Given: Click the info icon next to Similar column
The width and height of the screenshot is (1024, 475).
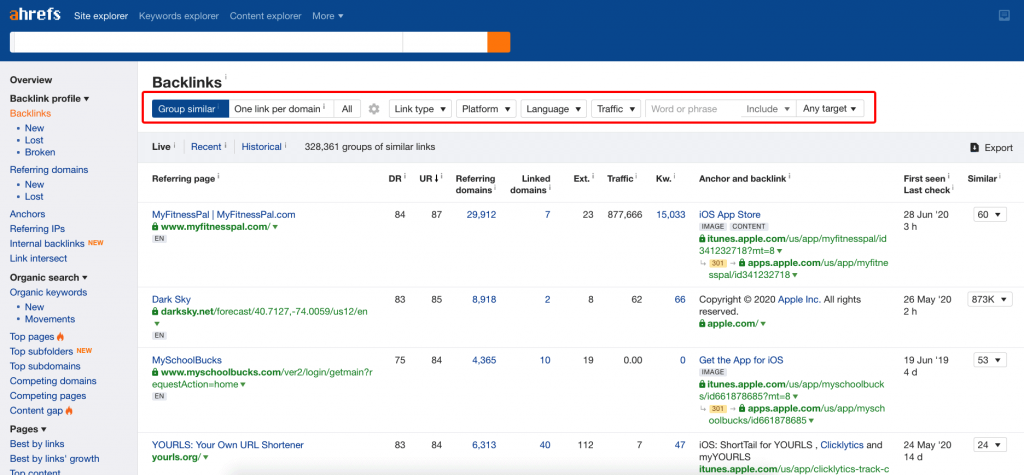Looking at the screenshot, I should pos(1000,176).
